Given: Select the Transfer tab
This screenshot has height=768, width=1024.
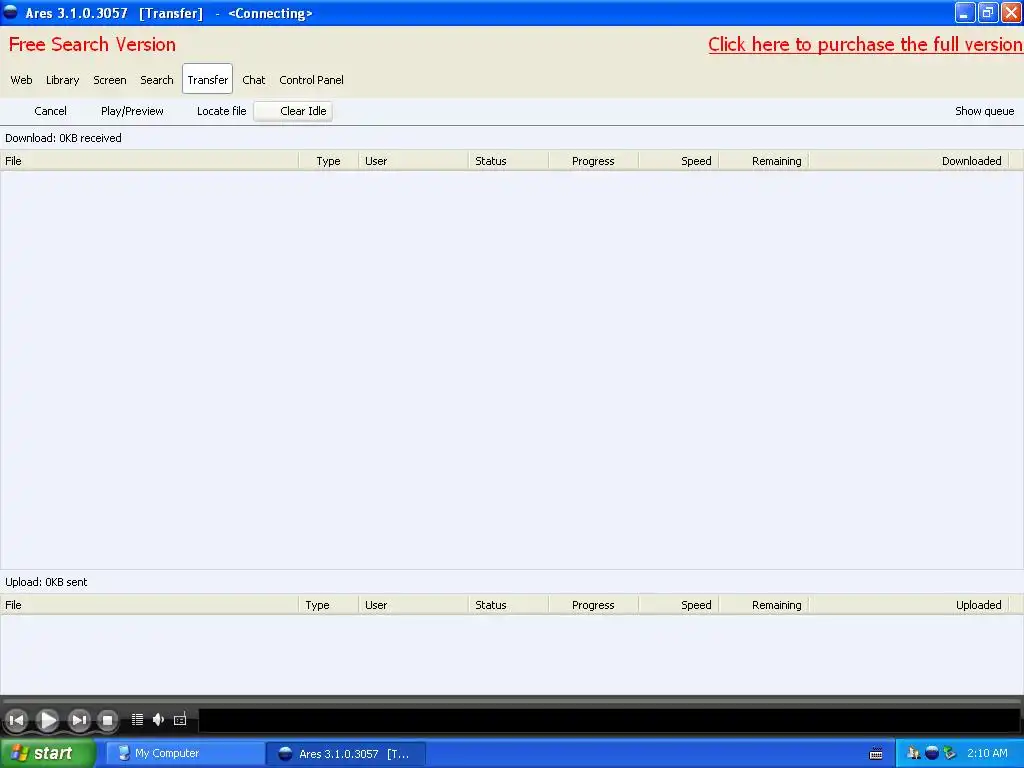Looking at the screenshot, I should (208, 80).
